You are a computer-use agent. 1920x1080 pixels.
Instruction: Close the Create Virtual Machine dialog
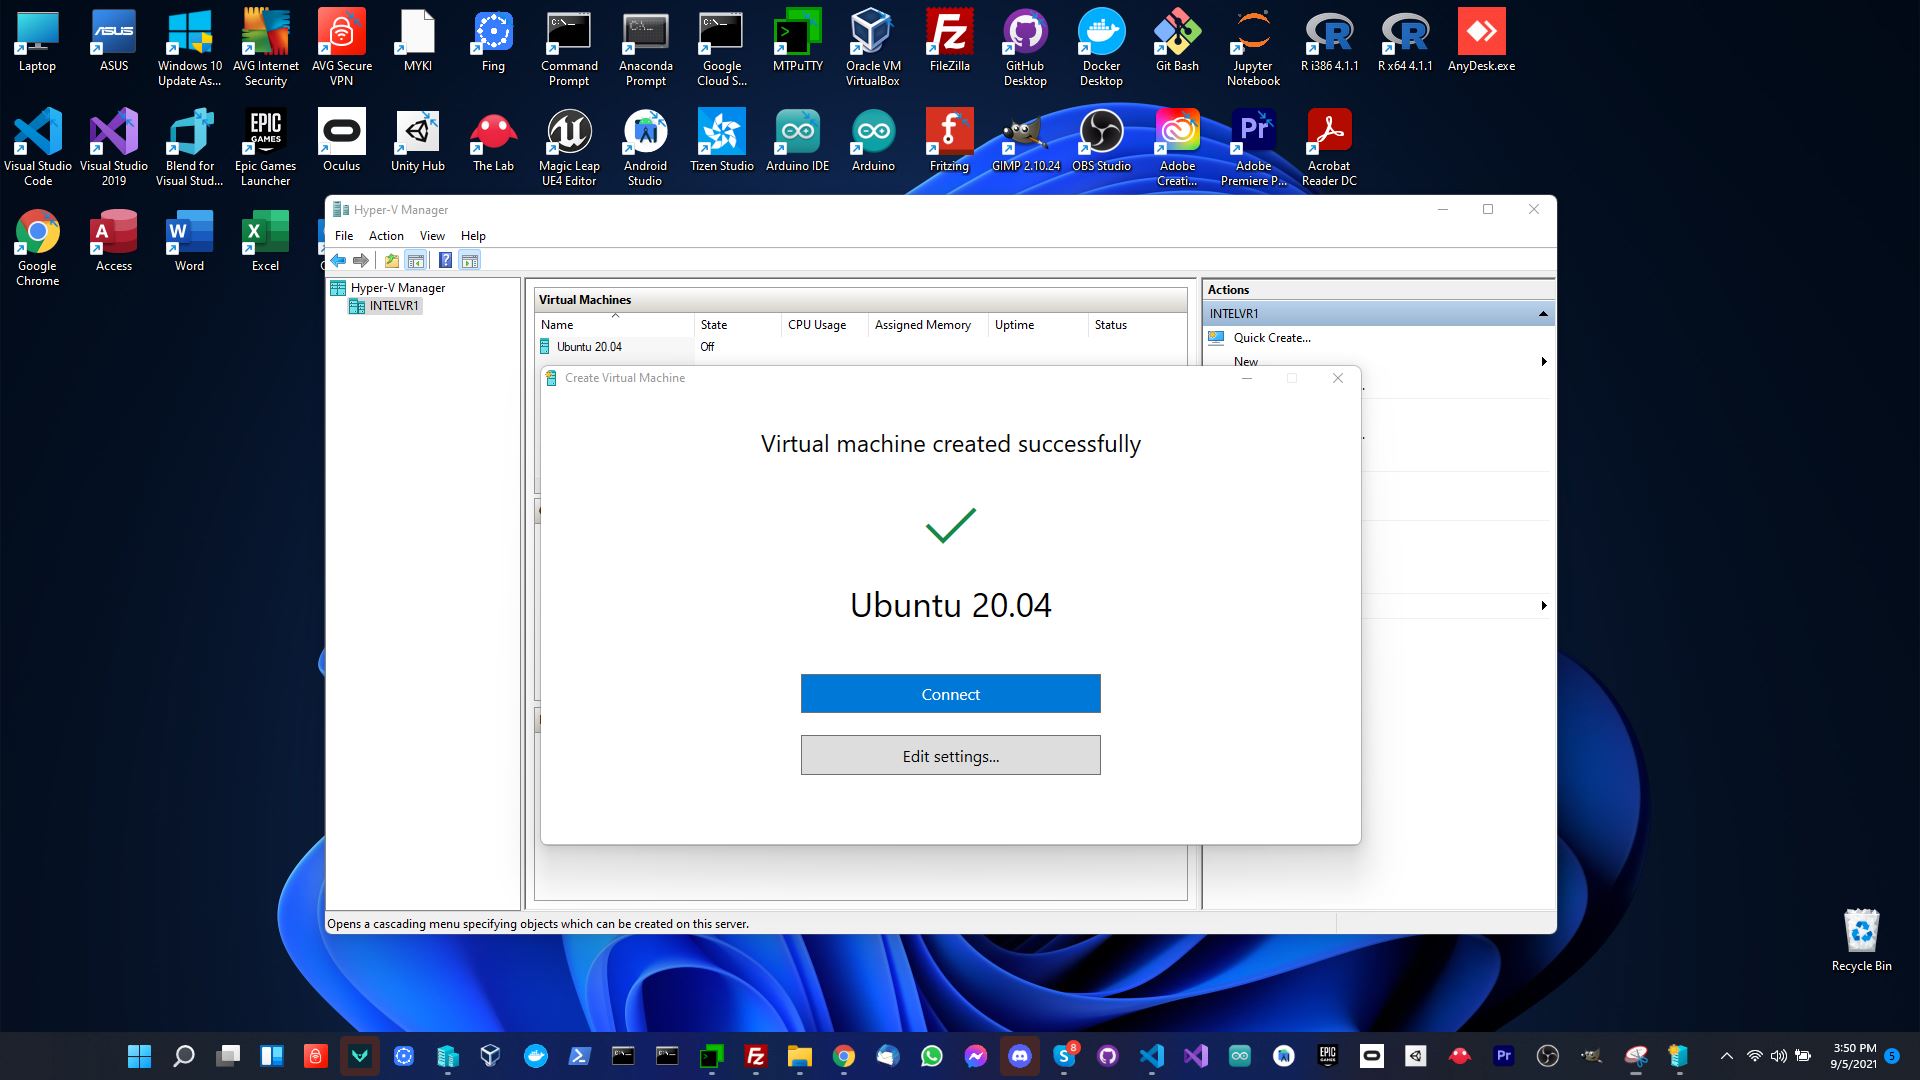[x=1337, y=378]
